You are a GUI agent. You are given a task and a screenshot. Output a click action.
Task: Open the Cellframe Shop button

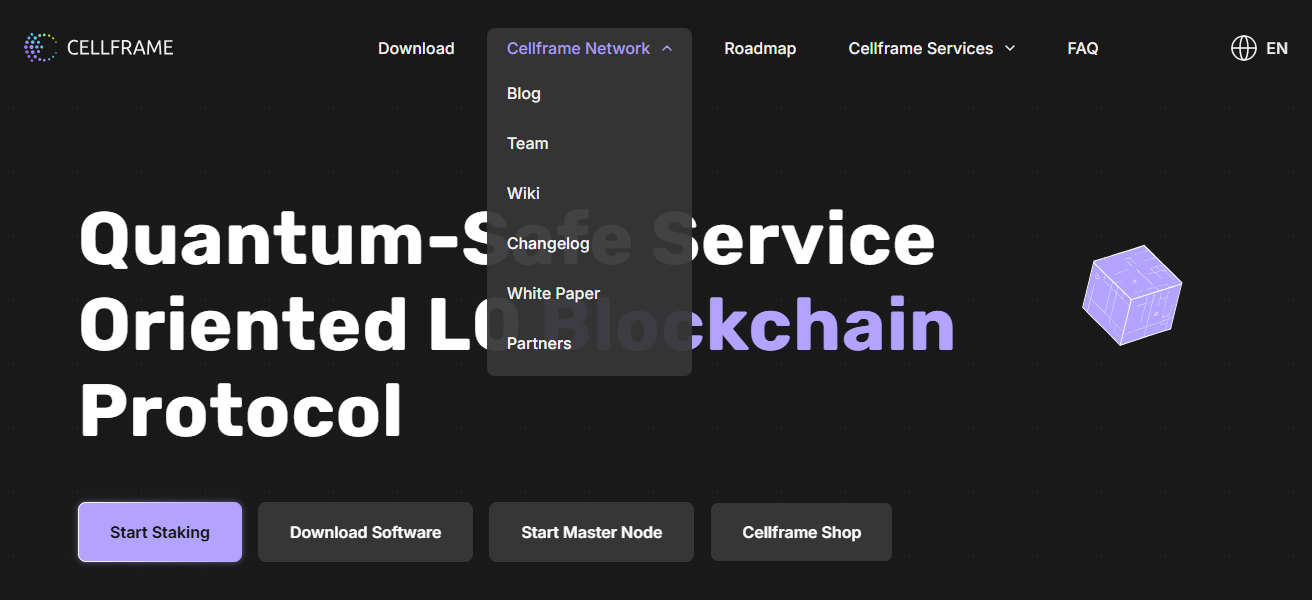pyautogui.click(x=801, y=532)
